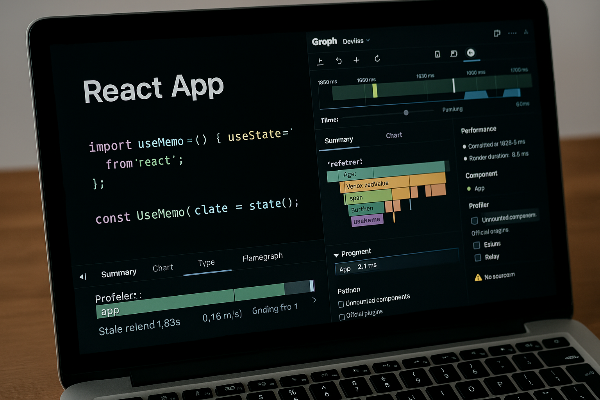This screenshot has height=400, width=600.
Task: Click the from 'react' code line
Action: pos(145,163)
